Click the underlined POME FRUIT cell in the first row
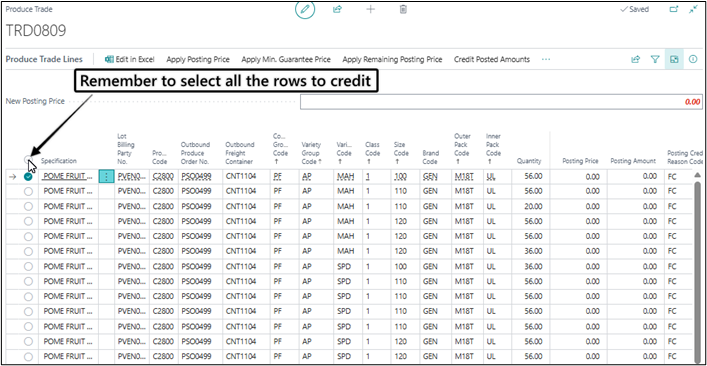The image size is (707, 366). pyautogui.click(x=68, y=176)
